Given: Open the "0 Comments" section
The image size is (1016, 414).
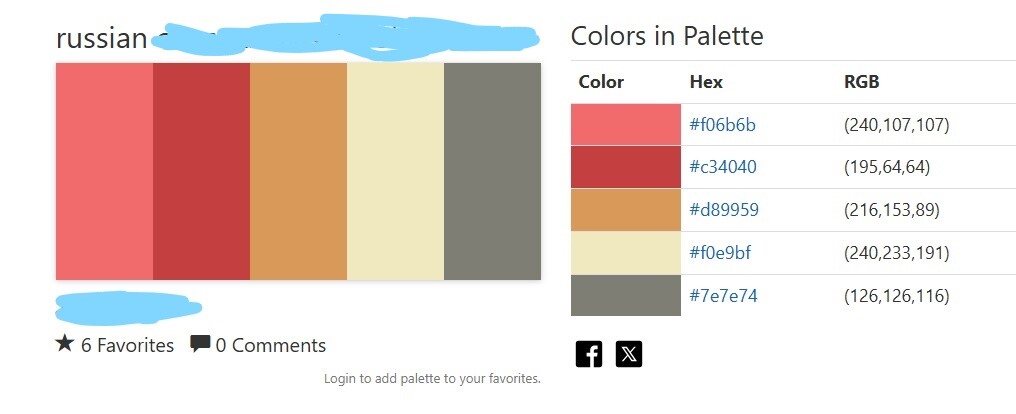Looking at the screenshot, I should [270, 345].
